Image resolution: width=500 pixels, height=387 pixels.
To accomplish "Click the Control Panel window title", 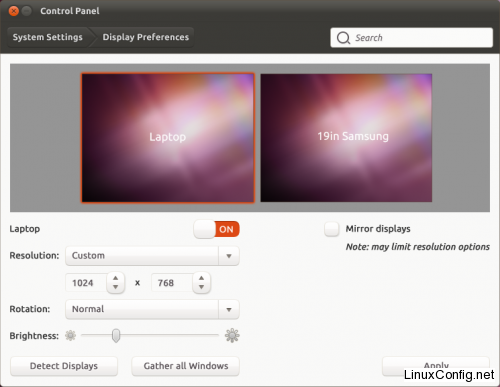I will tap(70, 11).
